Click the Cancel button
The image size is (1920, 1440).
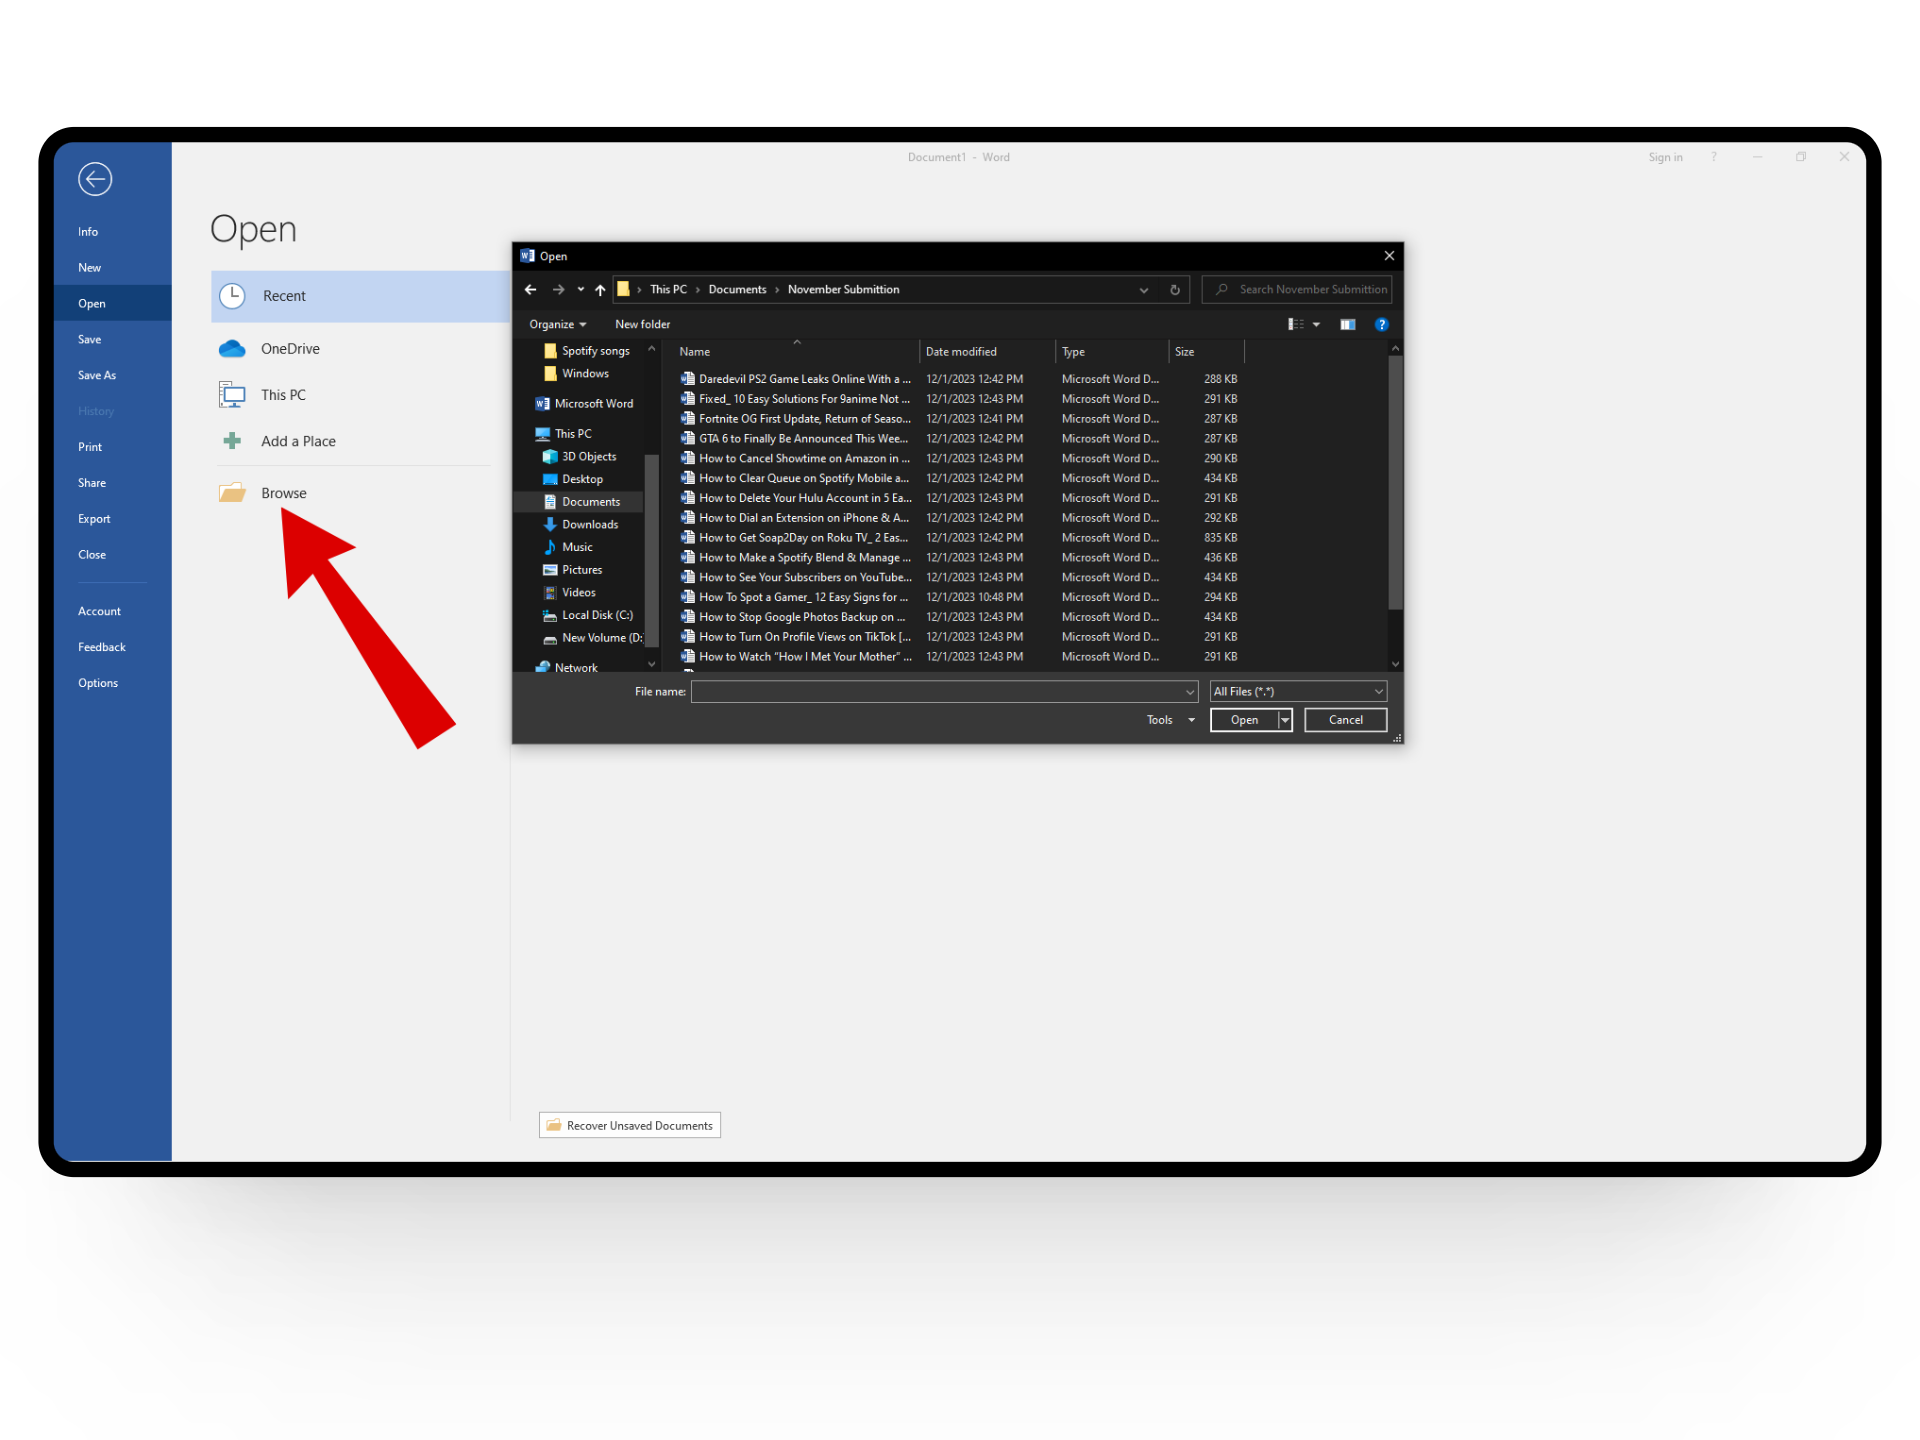pyautogui.click(x=1345, y=720)
